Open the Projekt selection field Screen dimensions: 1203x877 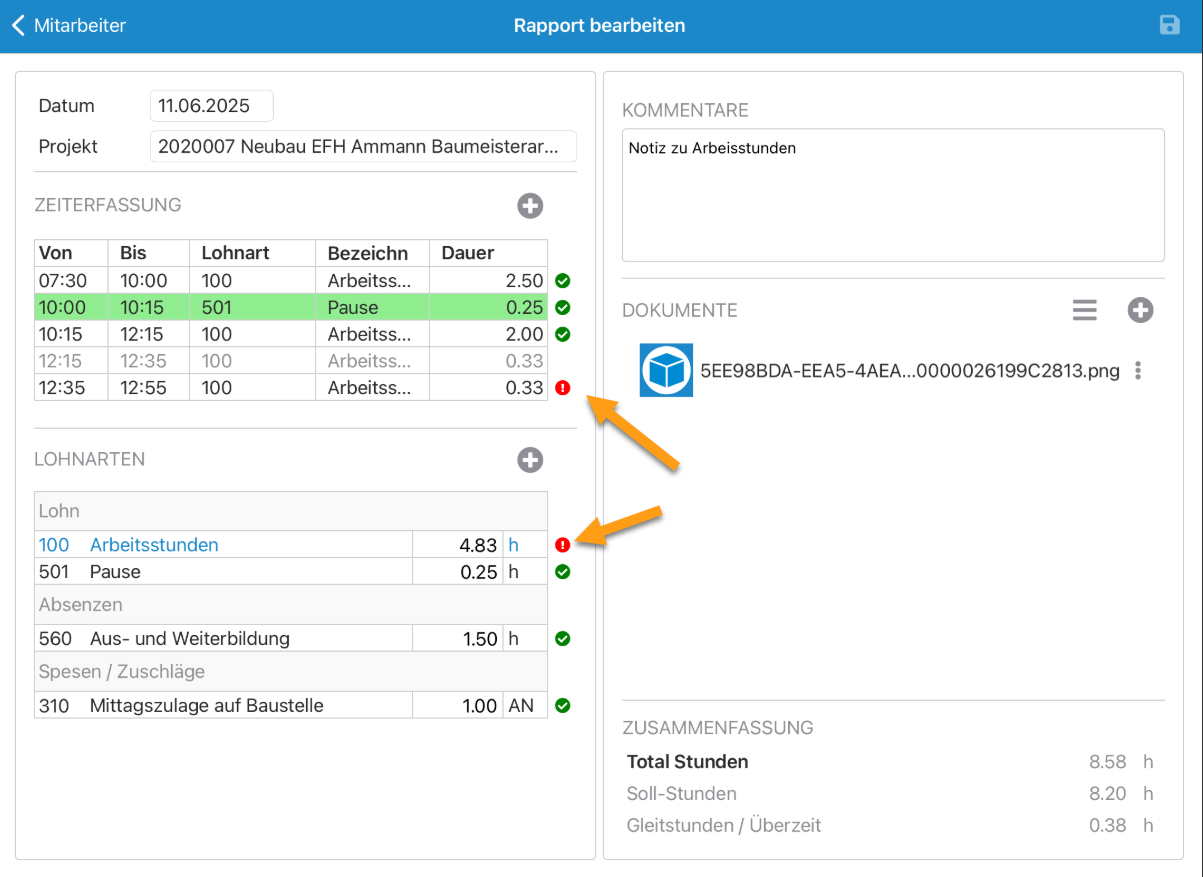point(362,146)
